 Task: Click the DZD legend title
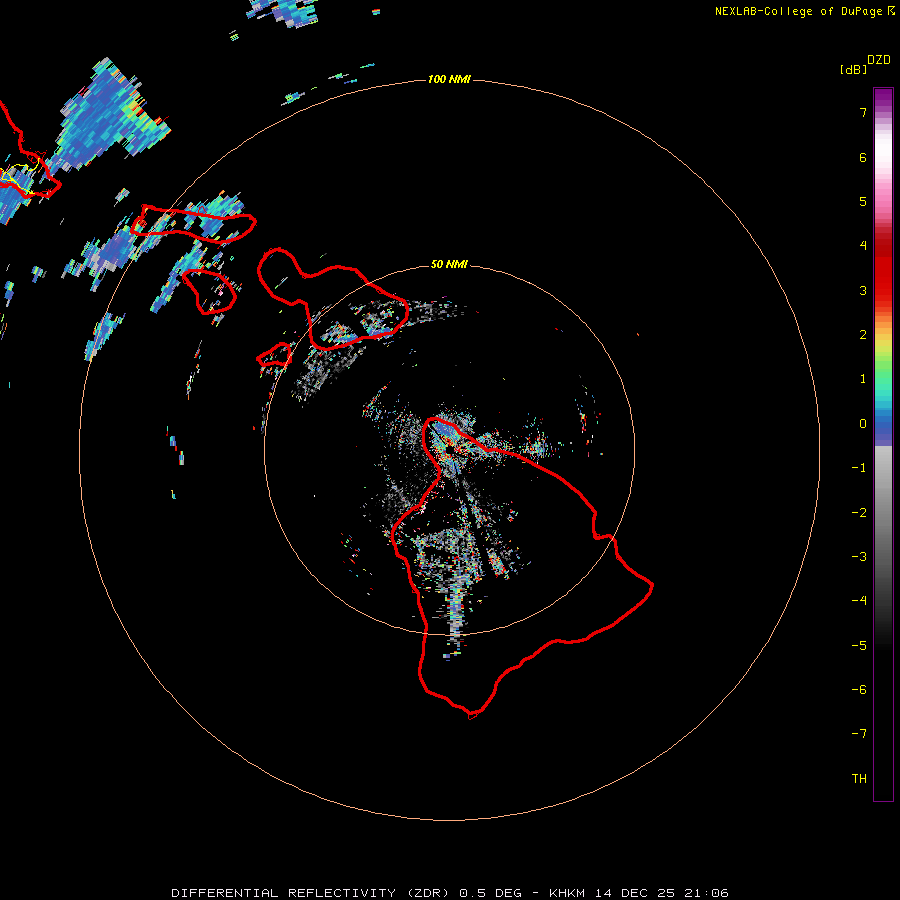click(x=879, y=59)
